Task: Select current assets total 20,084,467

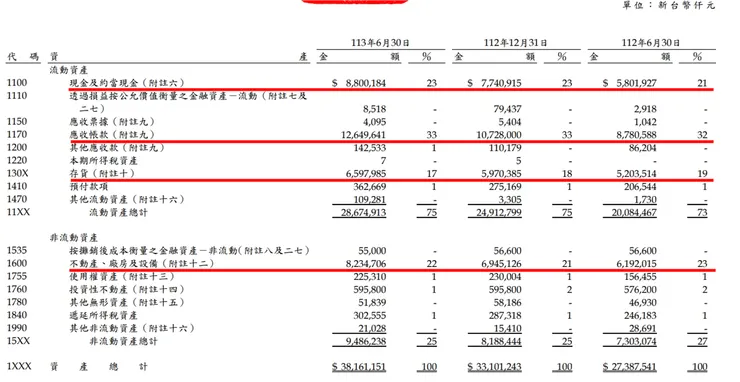Action: click(634, 212)
